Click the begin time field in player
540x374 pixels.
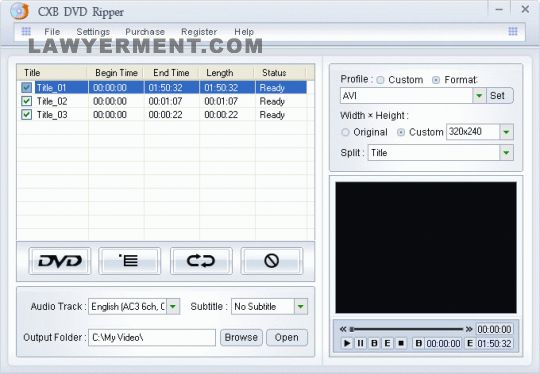point(443,343)
